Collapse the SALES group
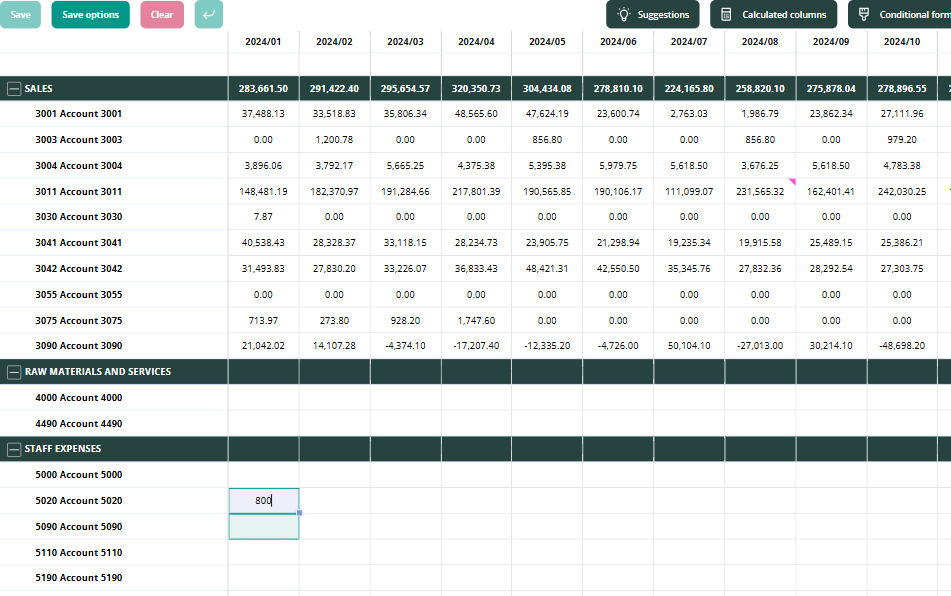Viewport: 951px width, 596px height. [x=14, y=89]
